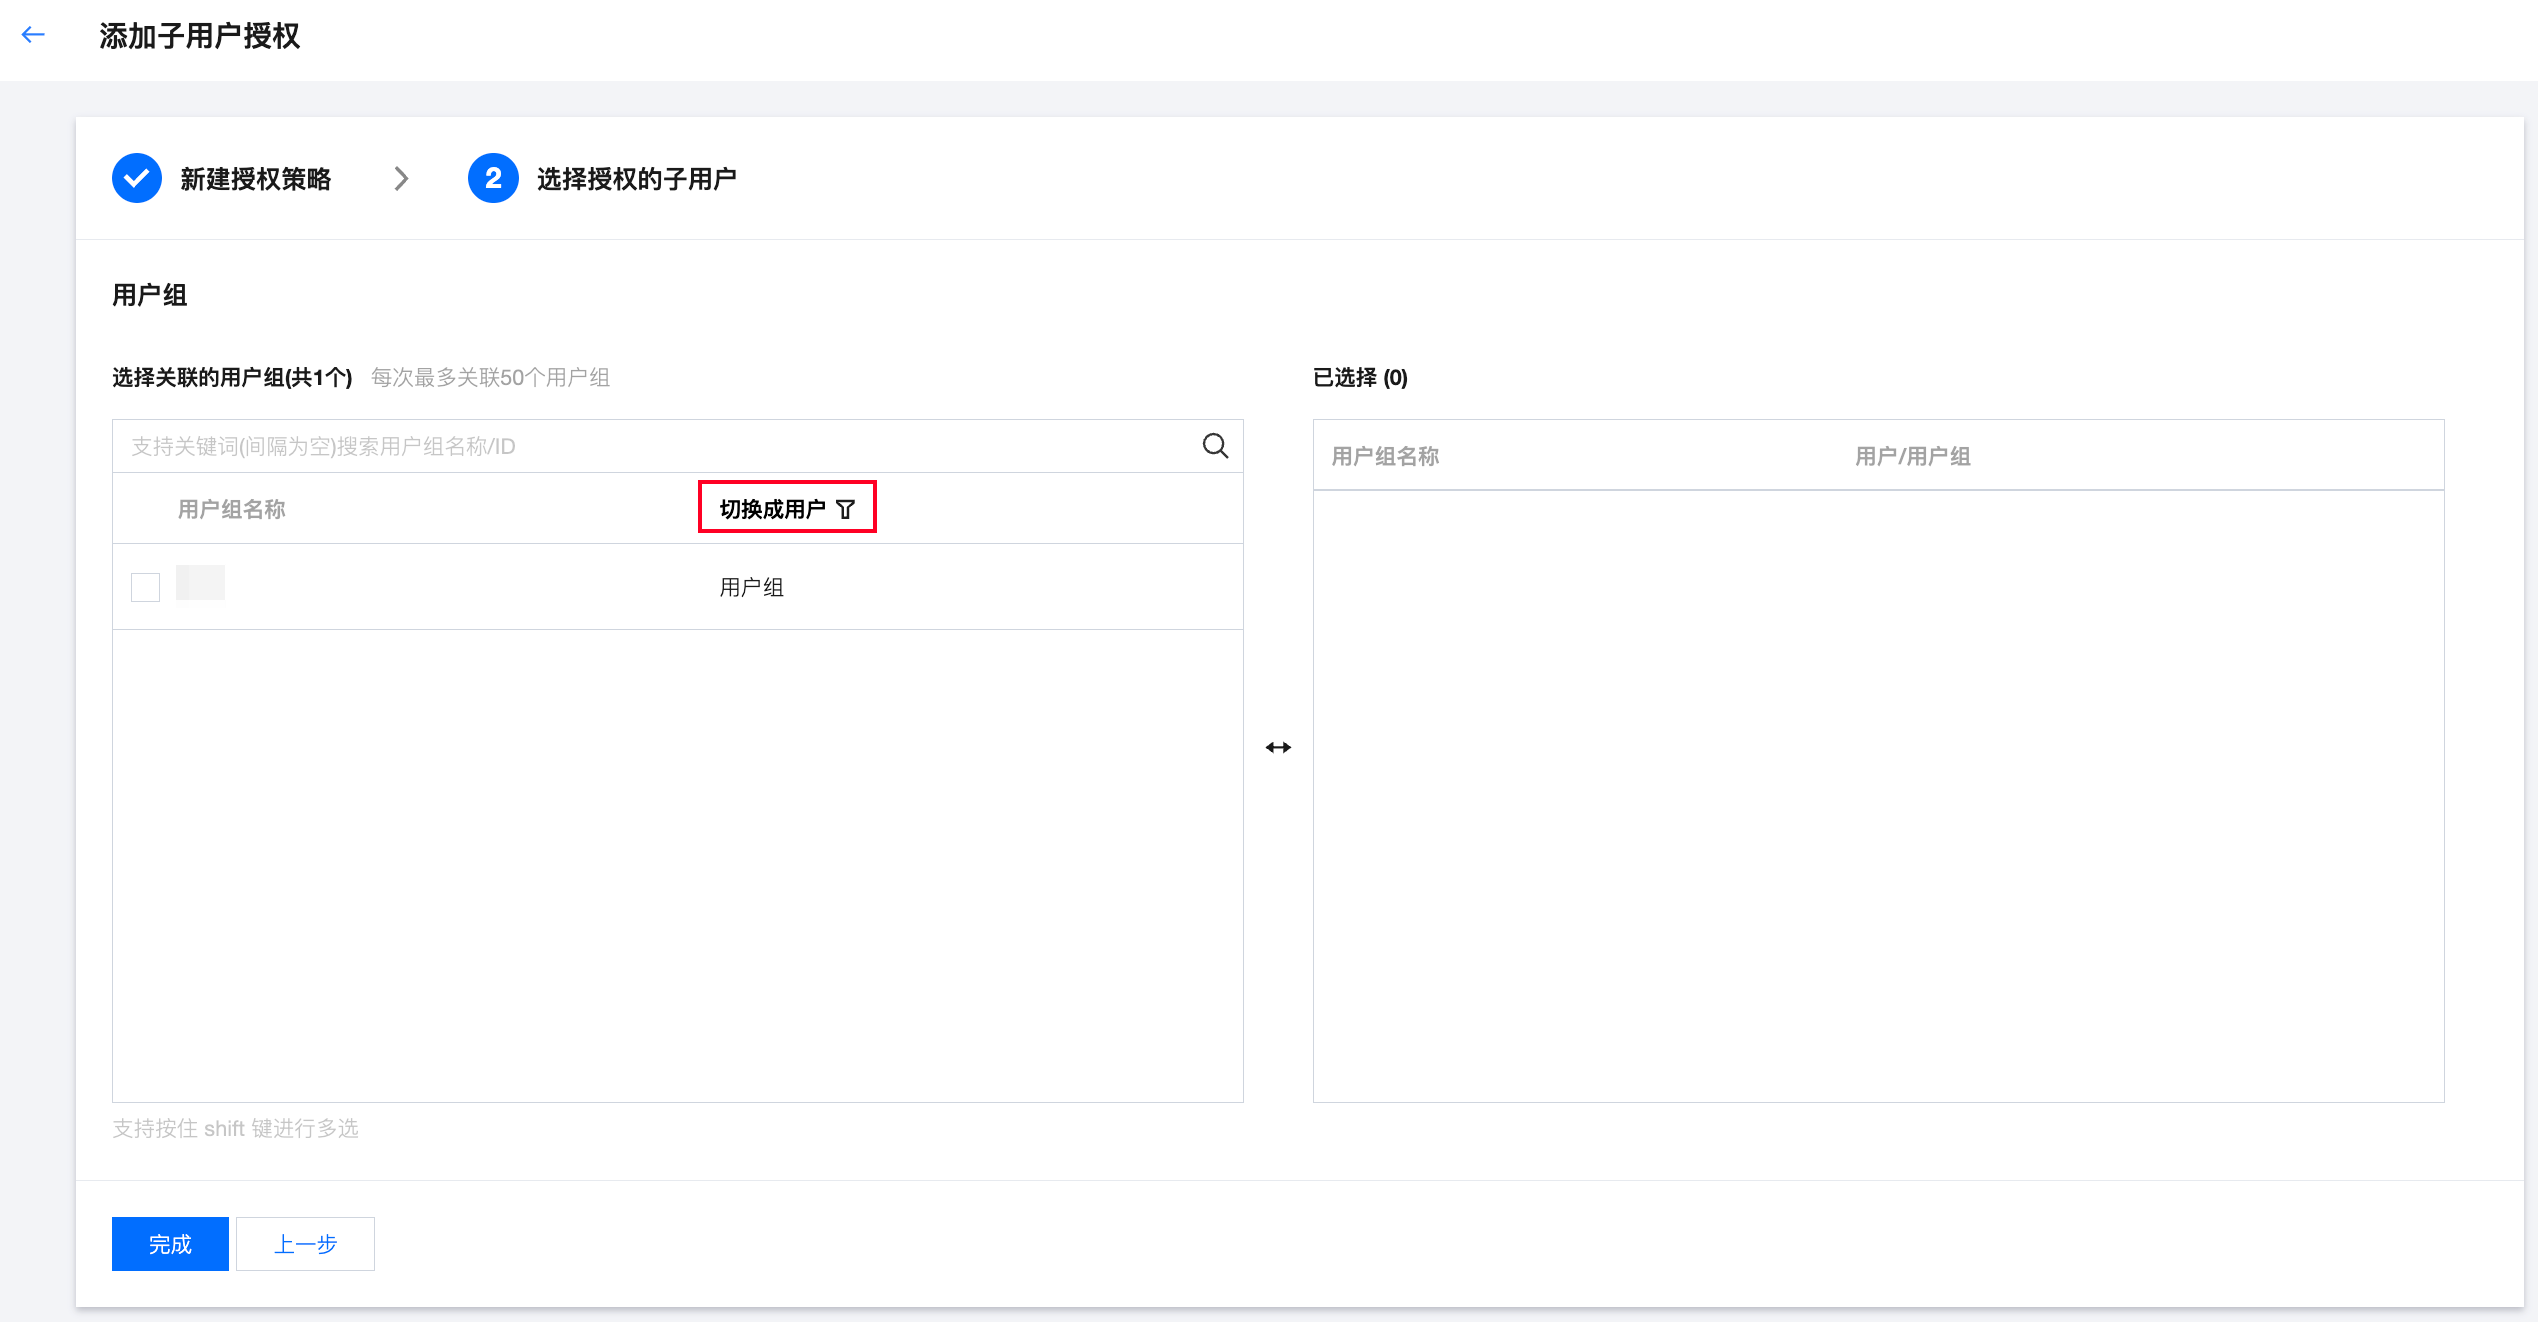Click the 添加子用户授权 page title
The height and width of the screenshot is (1322, 2538).
pyautogui.click(x=199, y=36)
